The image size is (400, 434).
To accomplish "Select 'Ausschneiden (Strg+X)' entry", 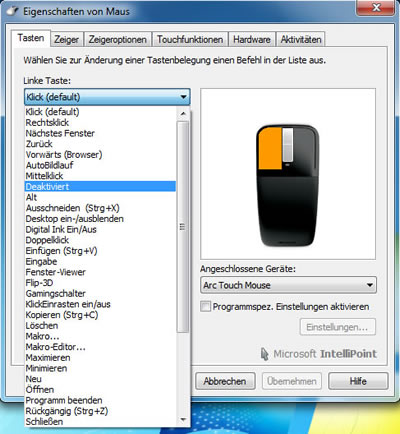I will [100, 208].
